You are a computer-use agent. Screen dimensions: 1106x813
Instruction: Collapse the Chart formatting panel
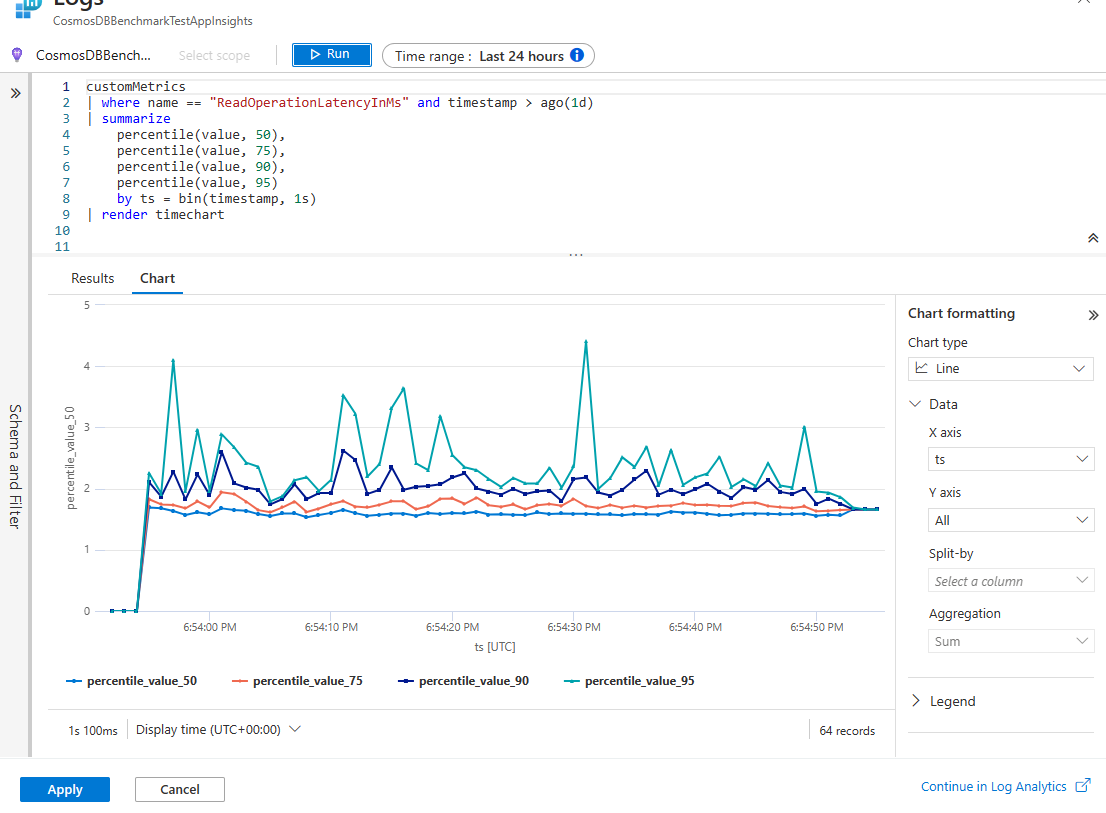(x=1093, y=314)
